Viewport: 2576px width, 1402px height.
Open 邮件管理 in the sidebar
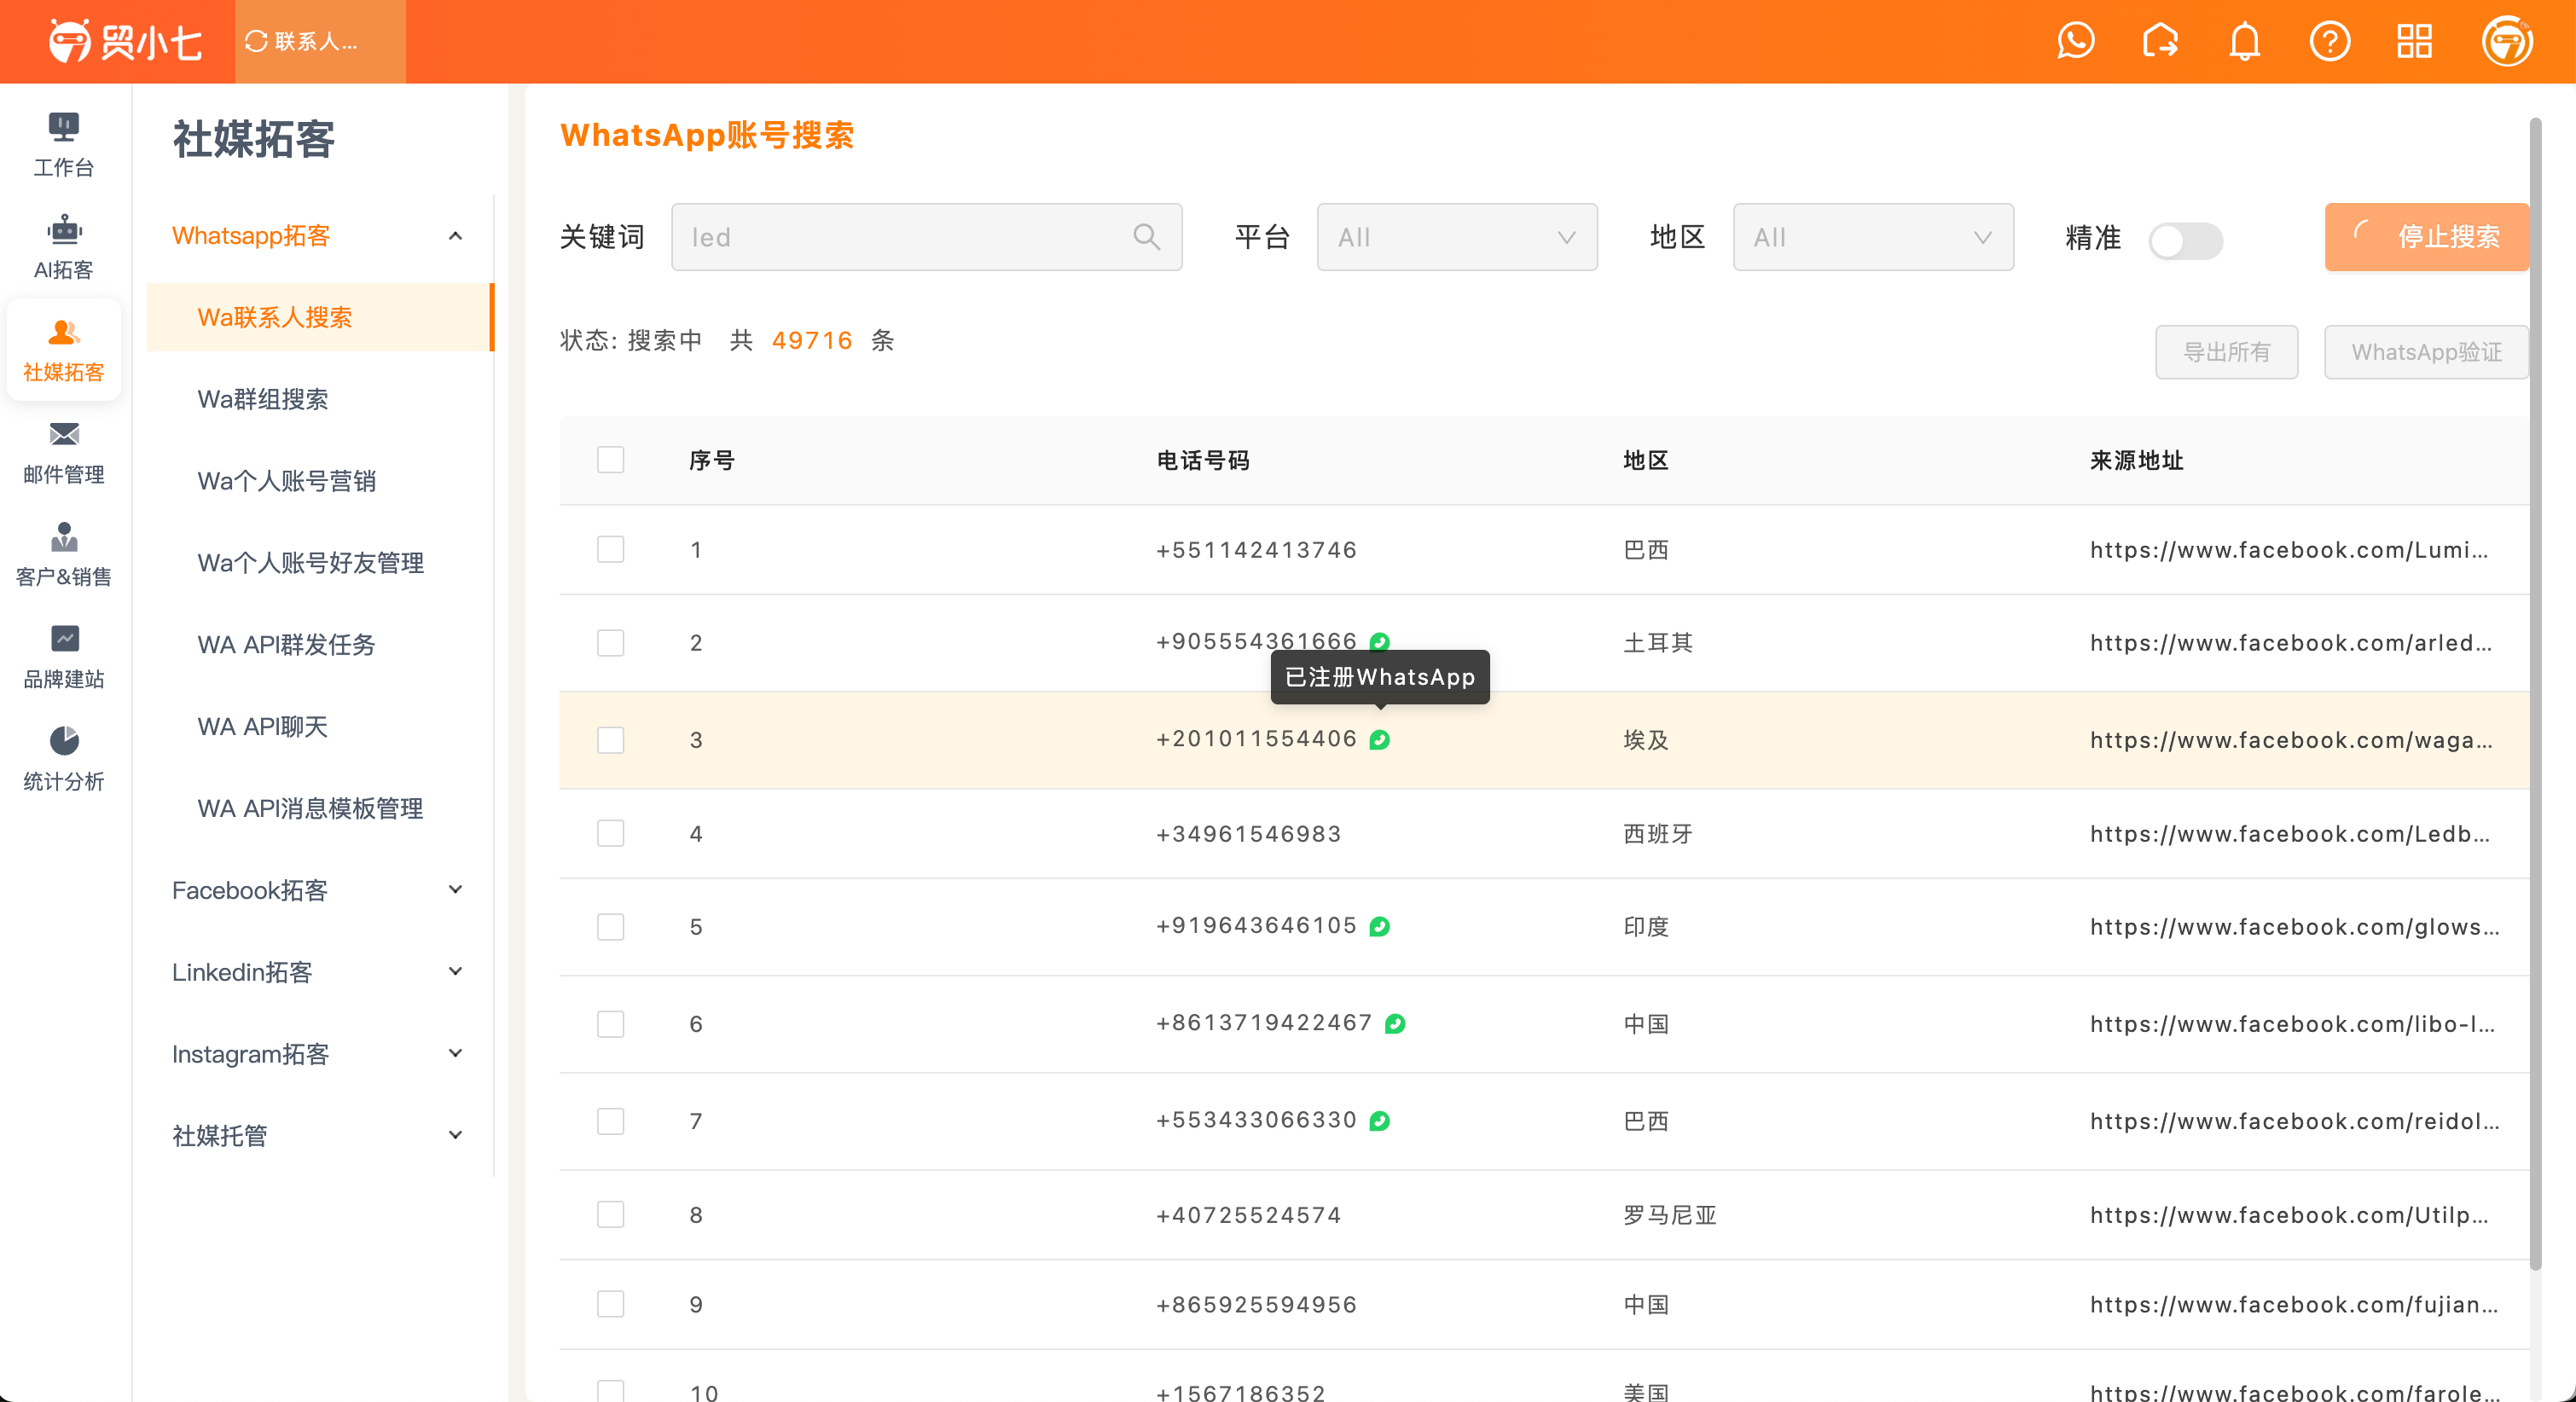(x=64, y=452)
